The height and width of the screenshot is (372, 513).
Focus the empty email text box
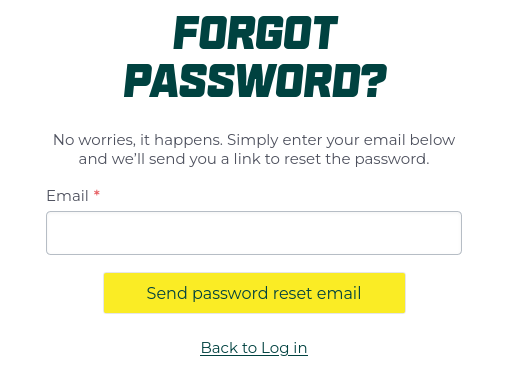click(x=254, y=233)
